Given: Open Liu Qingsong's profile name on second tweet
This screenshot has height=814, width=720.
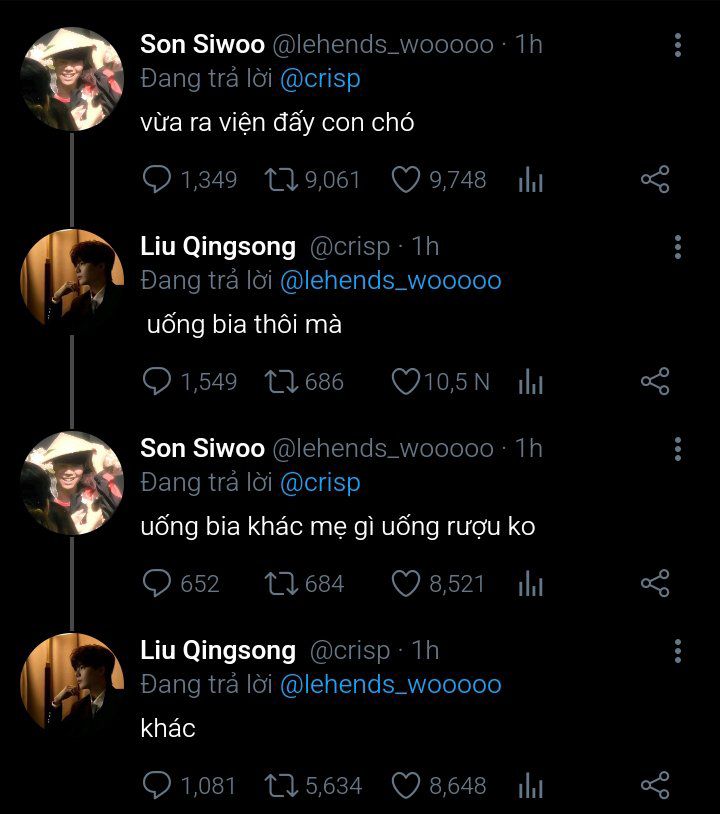Looking at the screenshot, I should pyautogui.click(x=218, y=247).
